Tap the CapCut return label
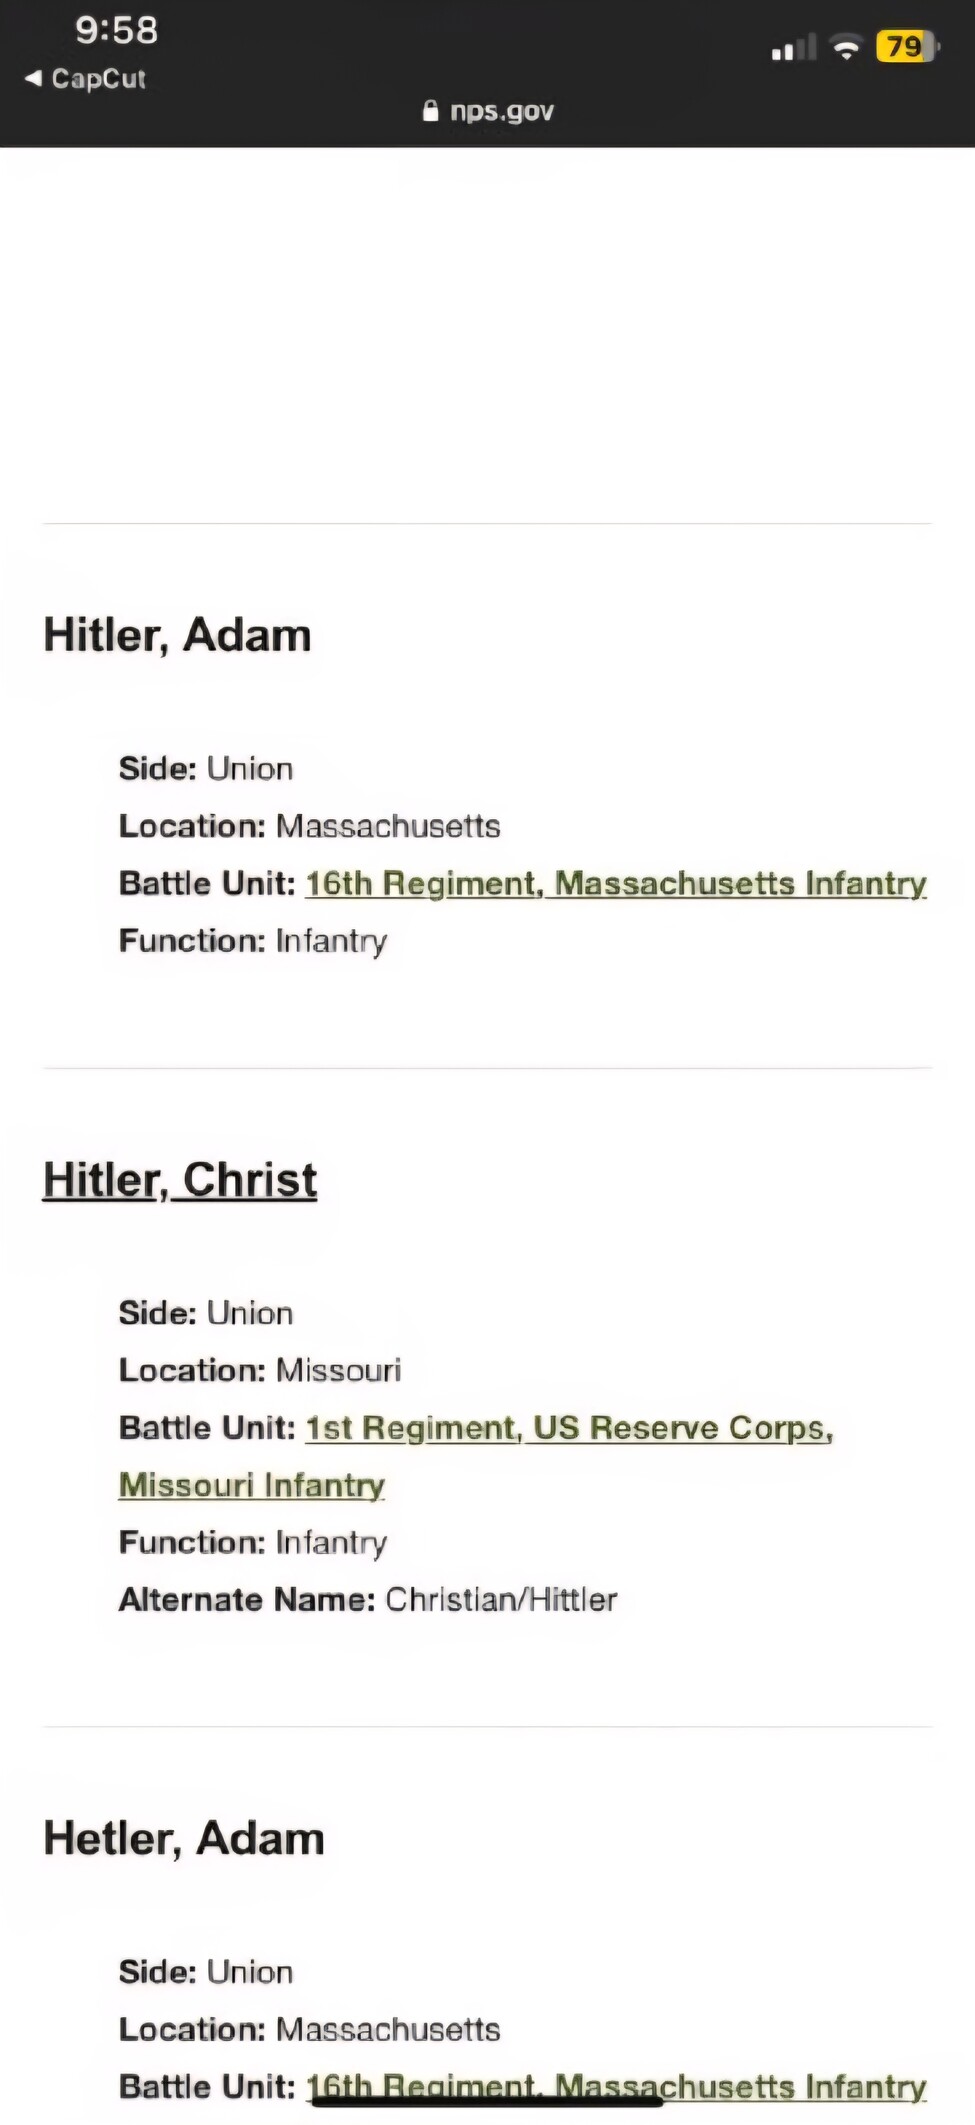The width and height of the screenshot is (975, 2125). (98, 78)
